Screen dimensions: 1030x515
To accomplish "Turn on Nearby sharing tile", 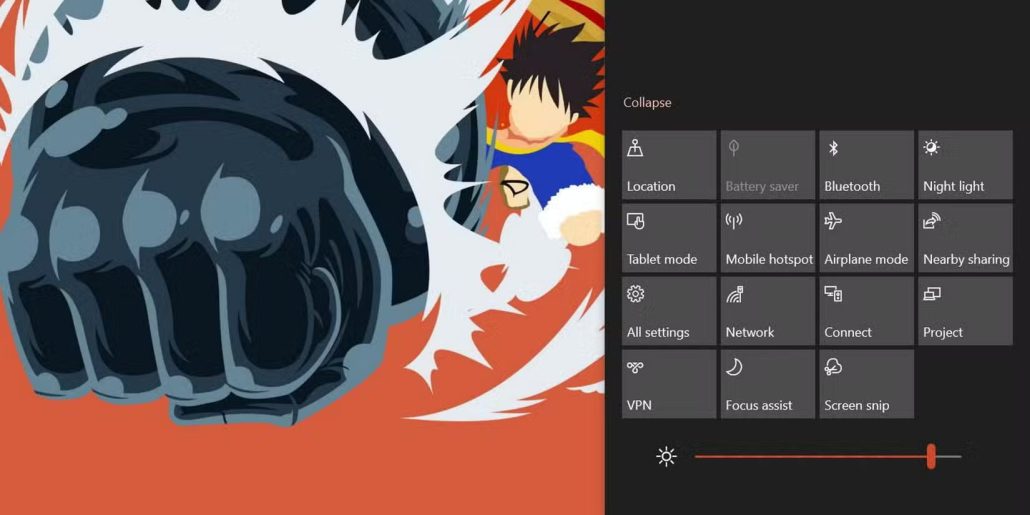I will click(x=965, y=238).
